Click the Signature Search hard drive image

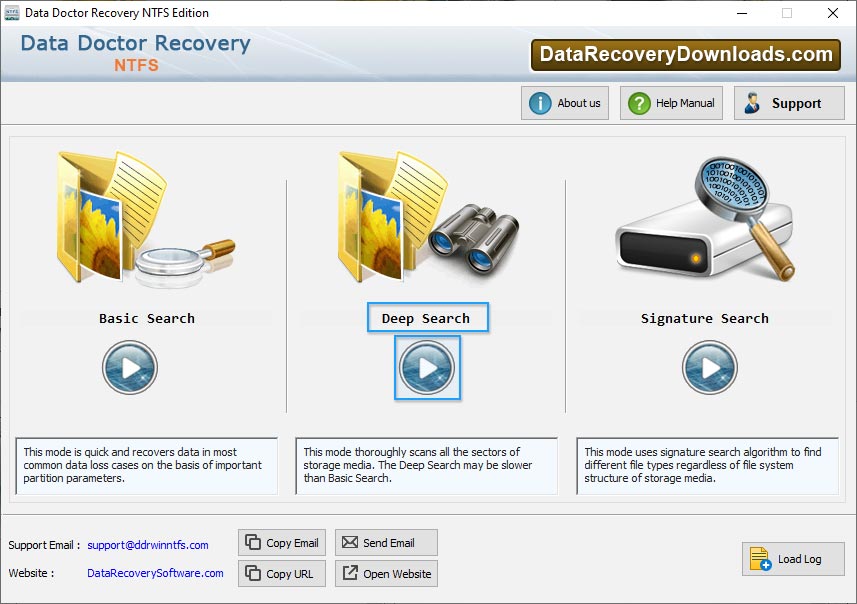tap(705, 220)
